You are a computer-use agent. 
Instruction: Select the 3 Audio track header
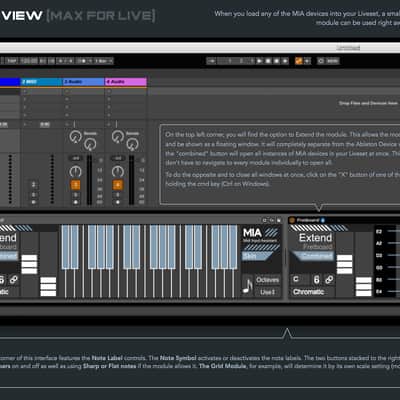[84, 82]
